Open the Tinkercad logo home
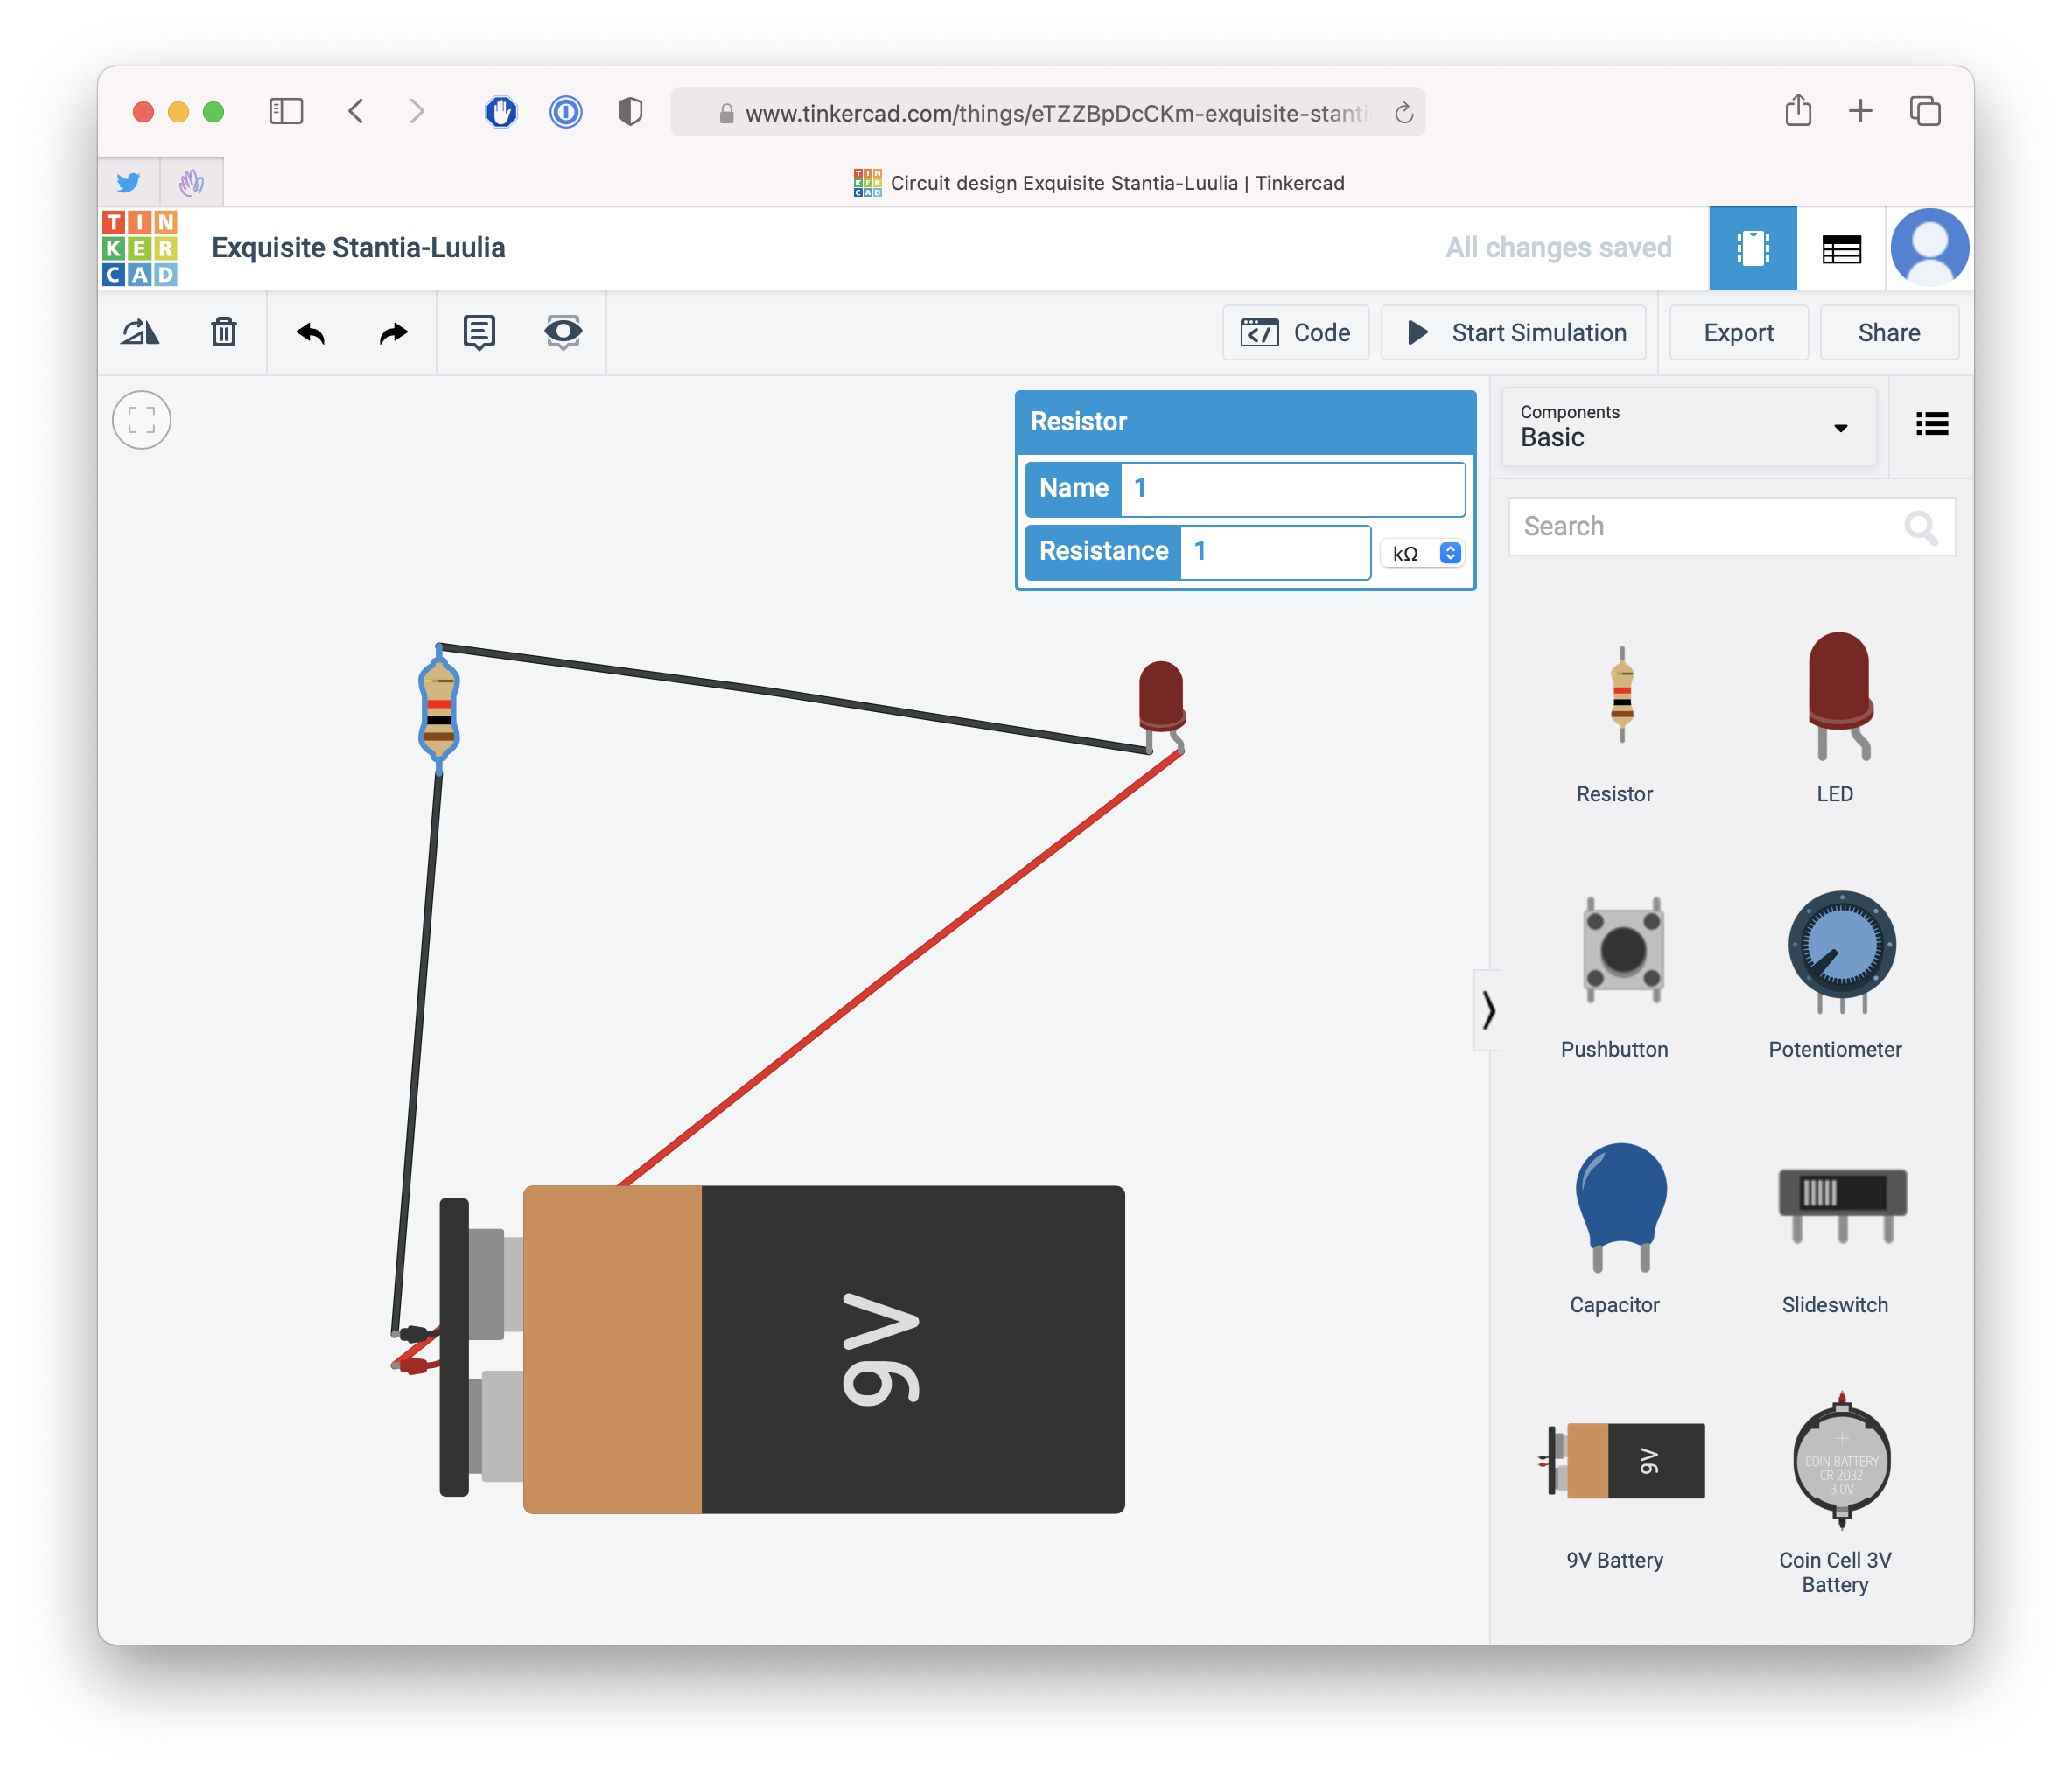The image size is (2072, 1774). (140, 248)
